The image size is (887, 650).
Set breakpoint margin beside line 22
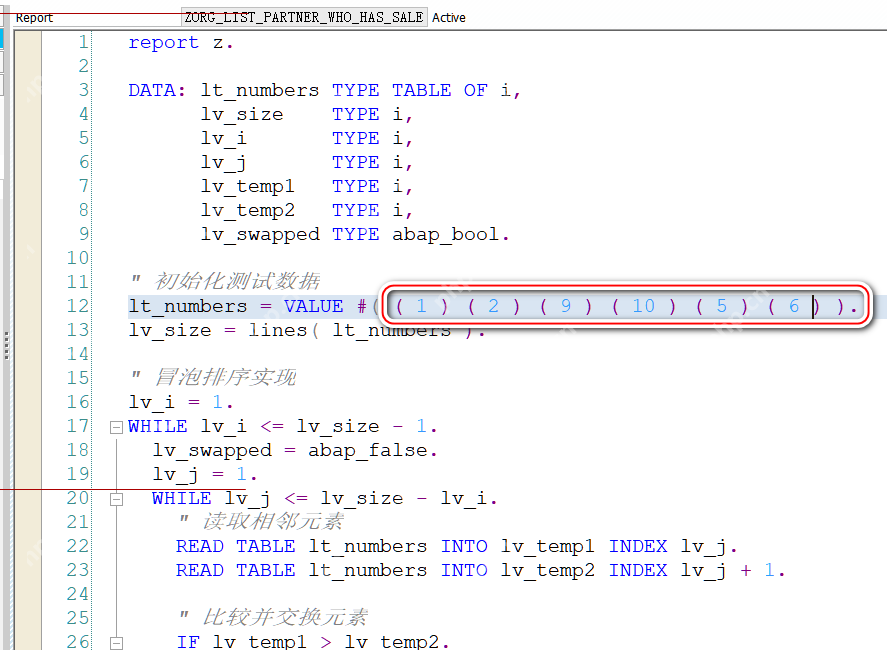pos(27,546)
